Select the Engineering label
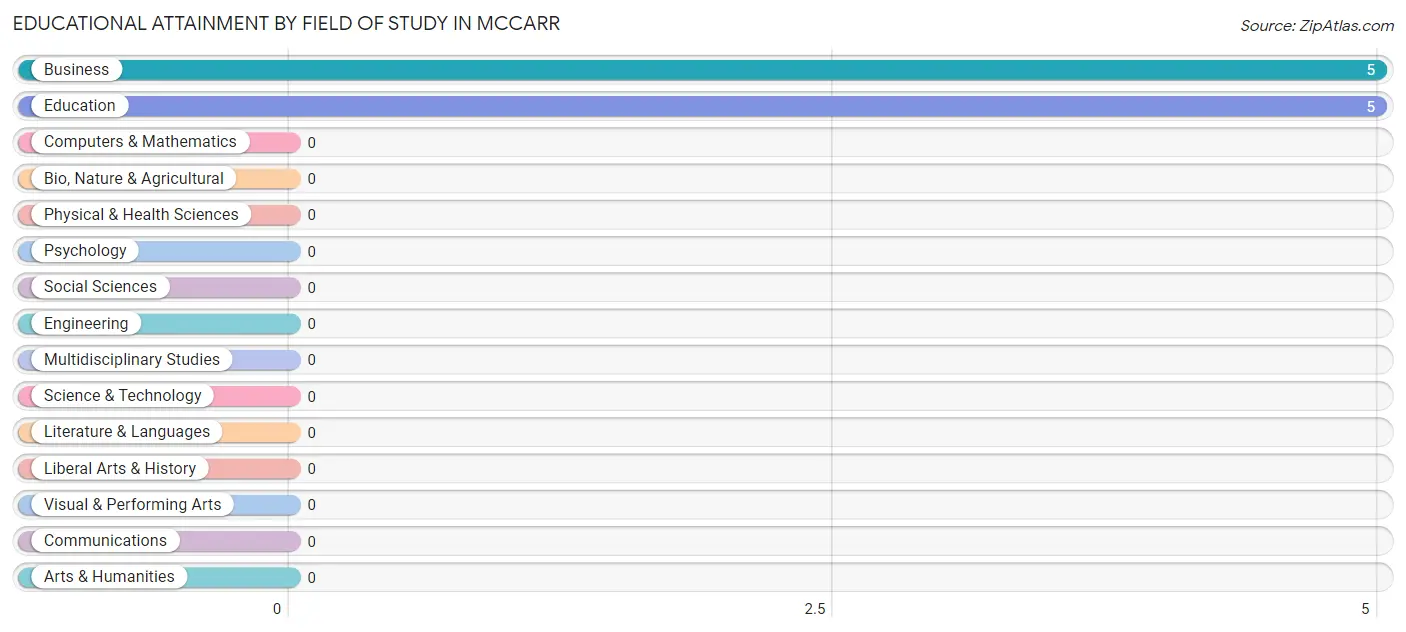This screenshot has width=1406, height=632. click(86, 323)
